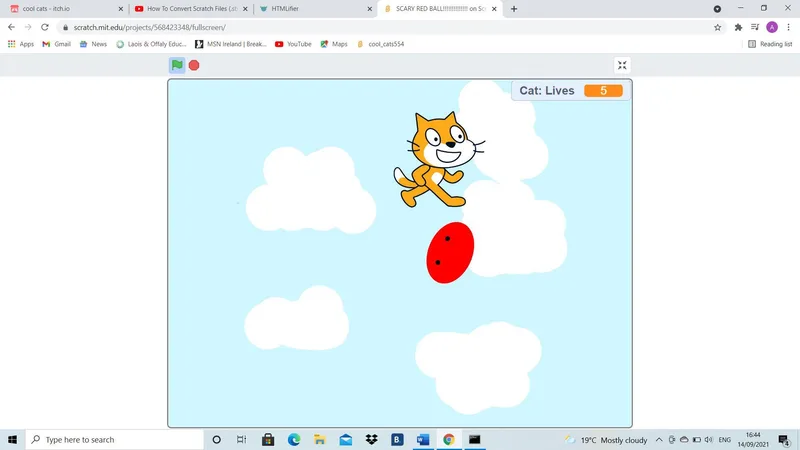The width and height of the screenshot is (800, 450).
Task: Open the volume control in system tray
Action: [709, 440]
